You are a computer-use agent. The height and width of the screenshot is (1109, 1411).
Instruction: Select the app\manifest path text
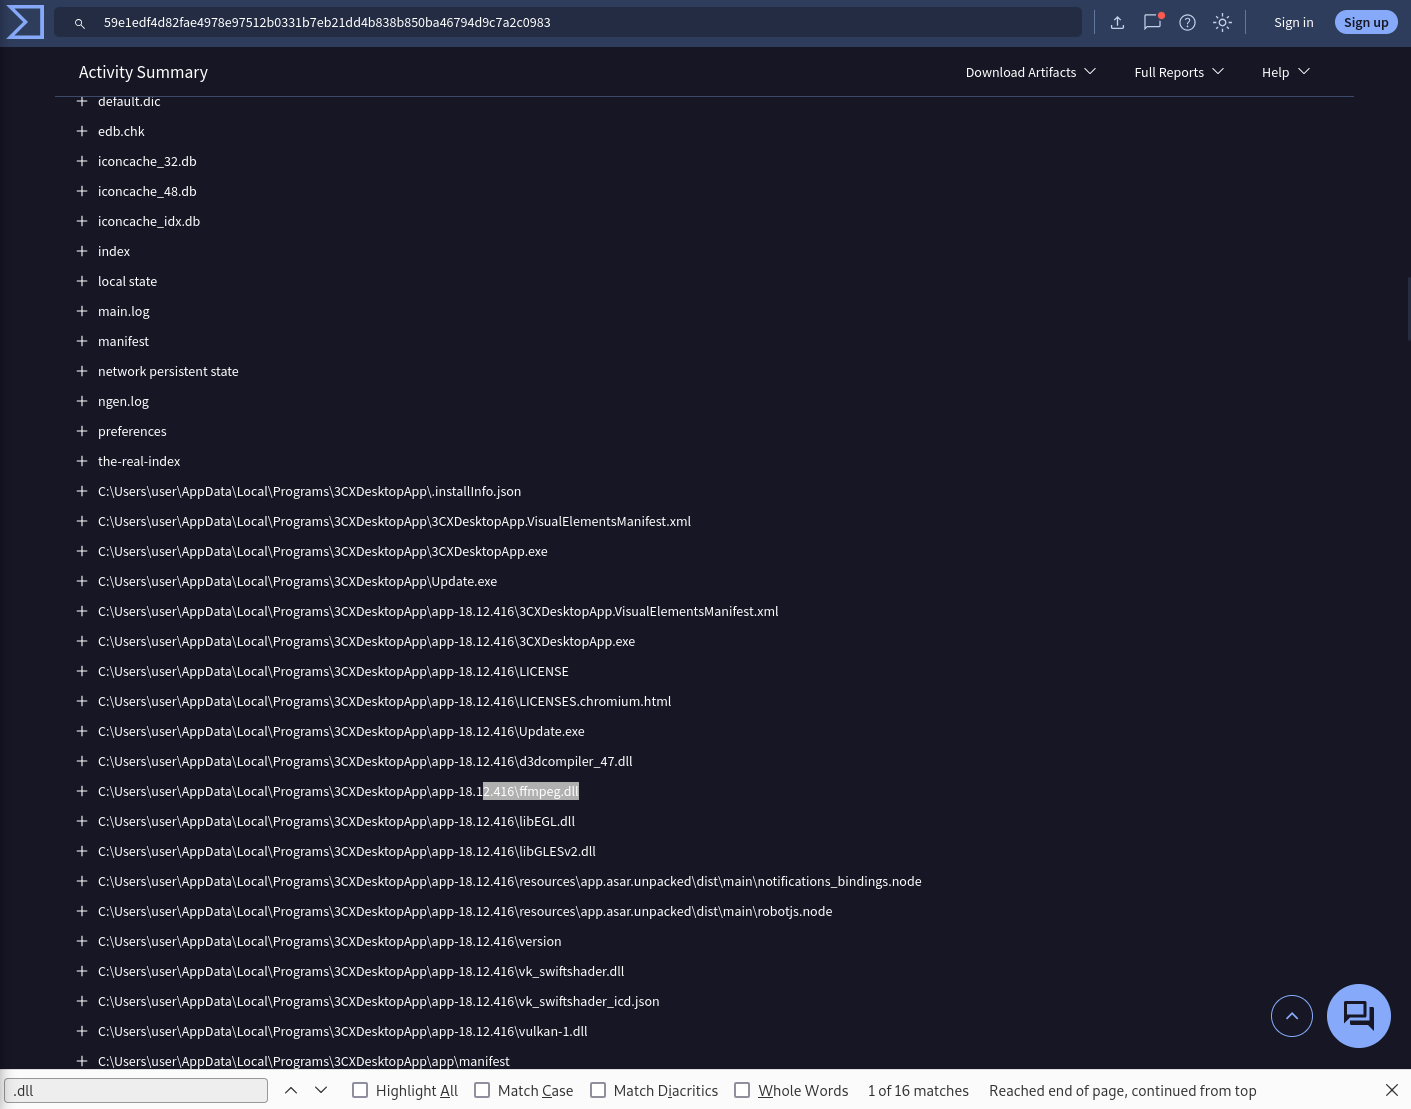304,1061
